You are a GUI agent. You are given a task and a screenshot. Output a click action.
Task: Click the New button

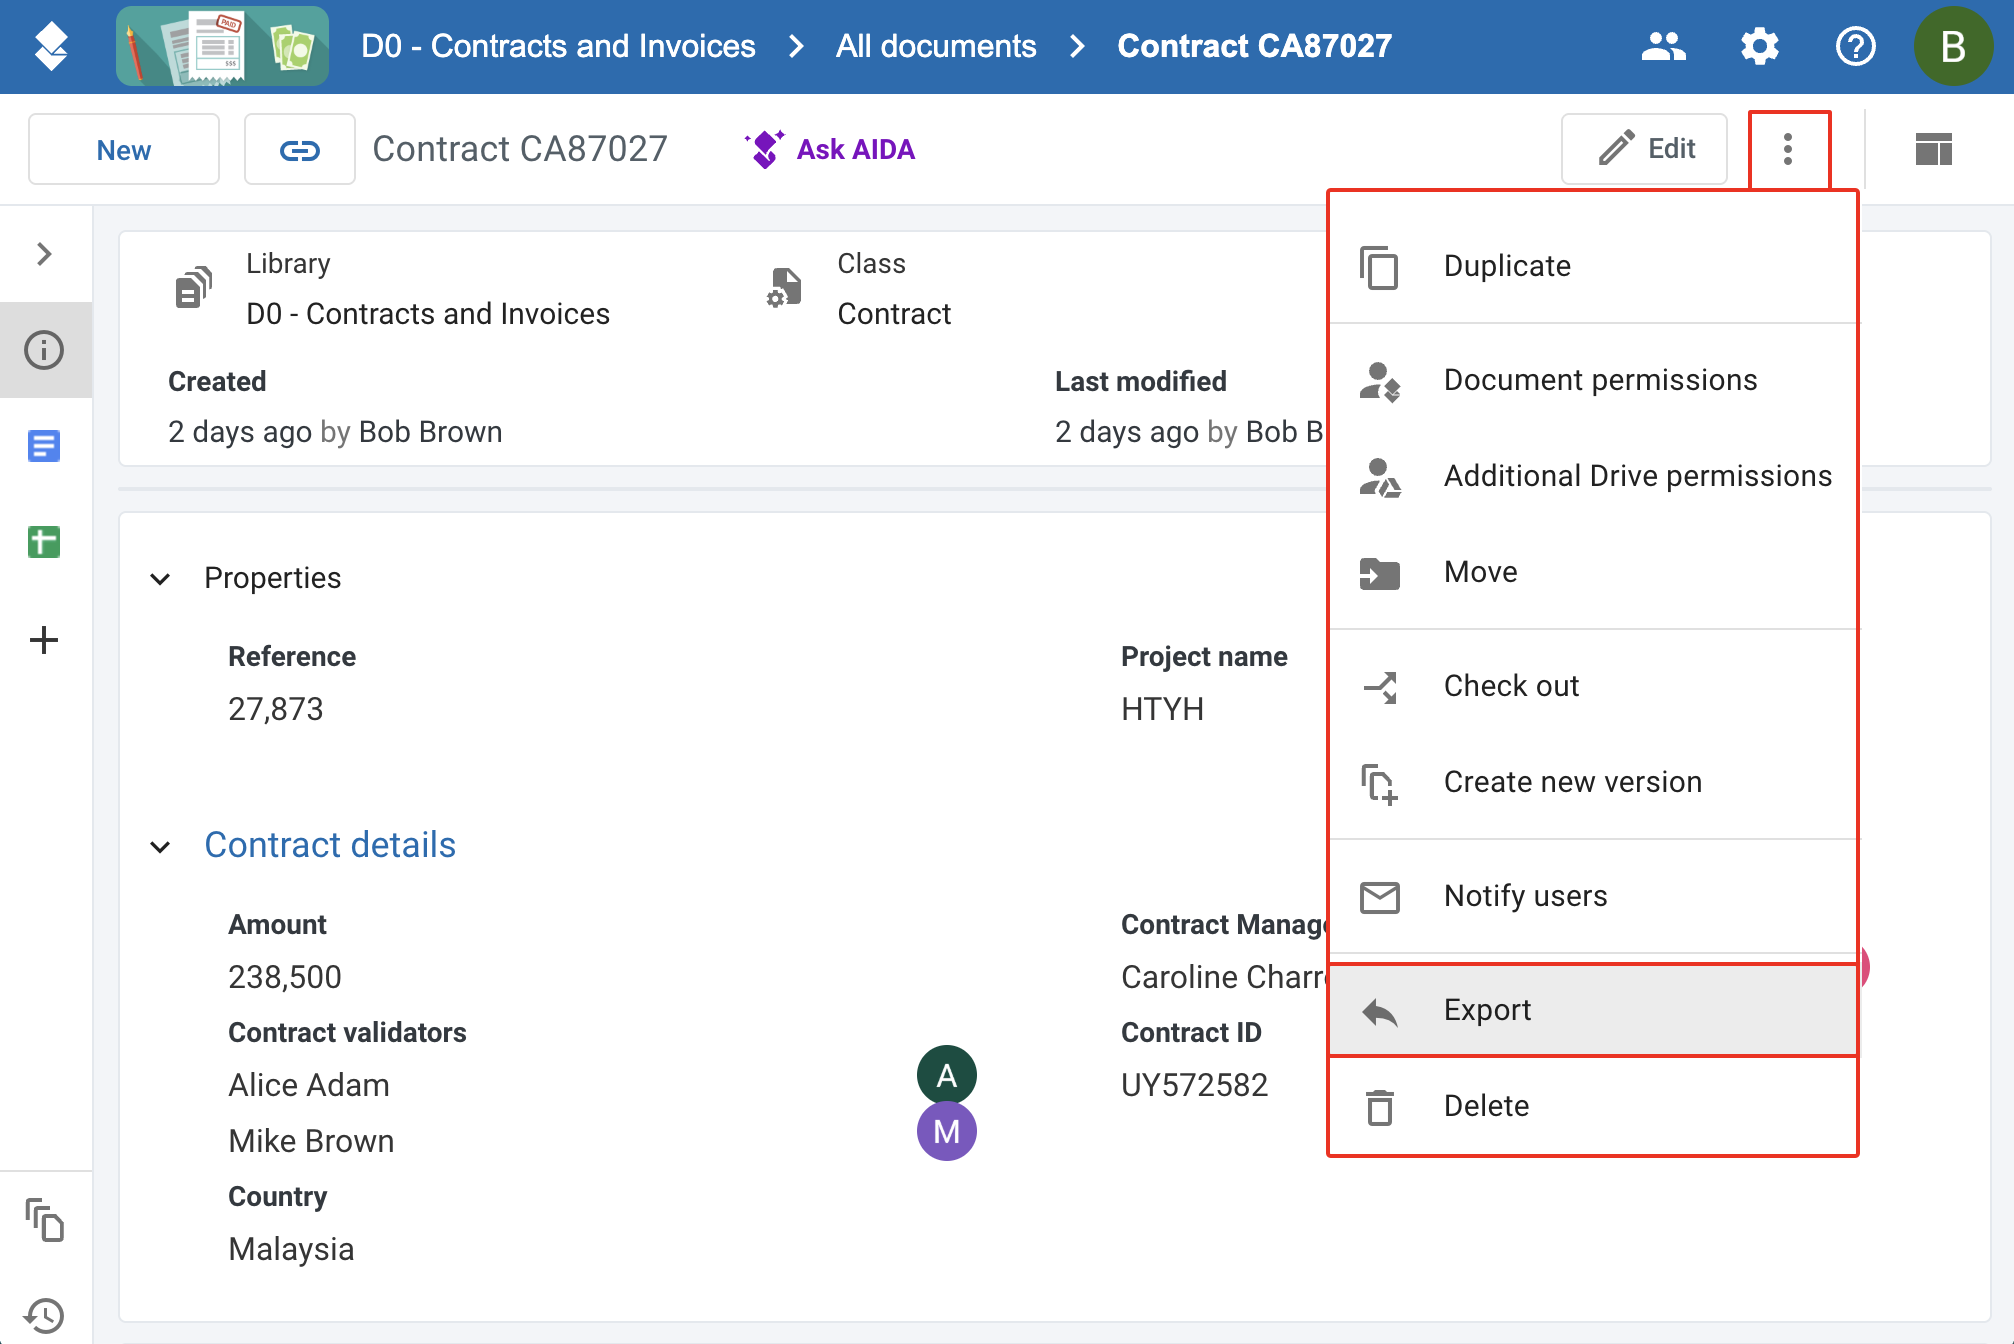tap(124, 150)
